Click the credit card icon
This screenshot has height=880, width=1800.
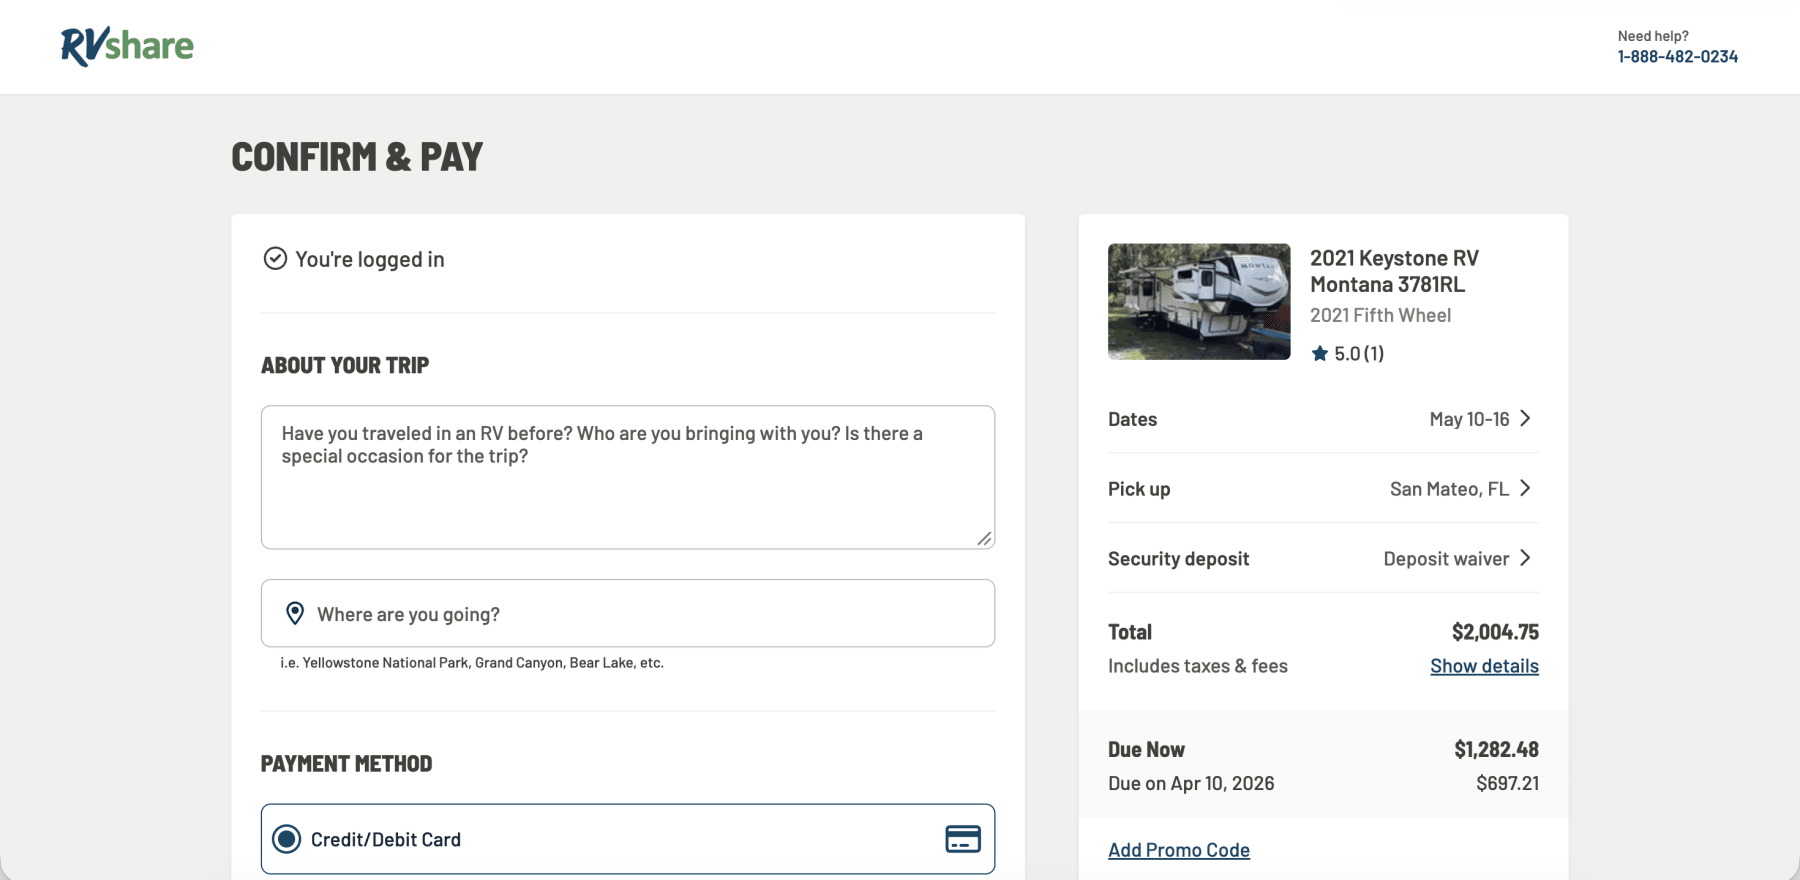pos(962,839)
